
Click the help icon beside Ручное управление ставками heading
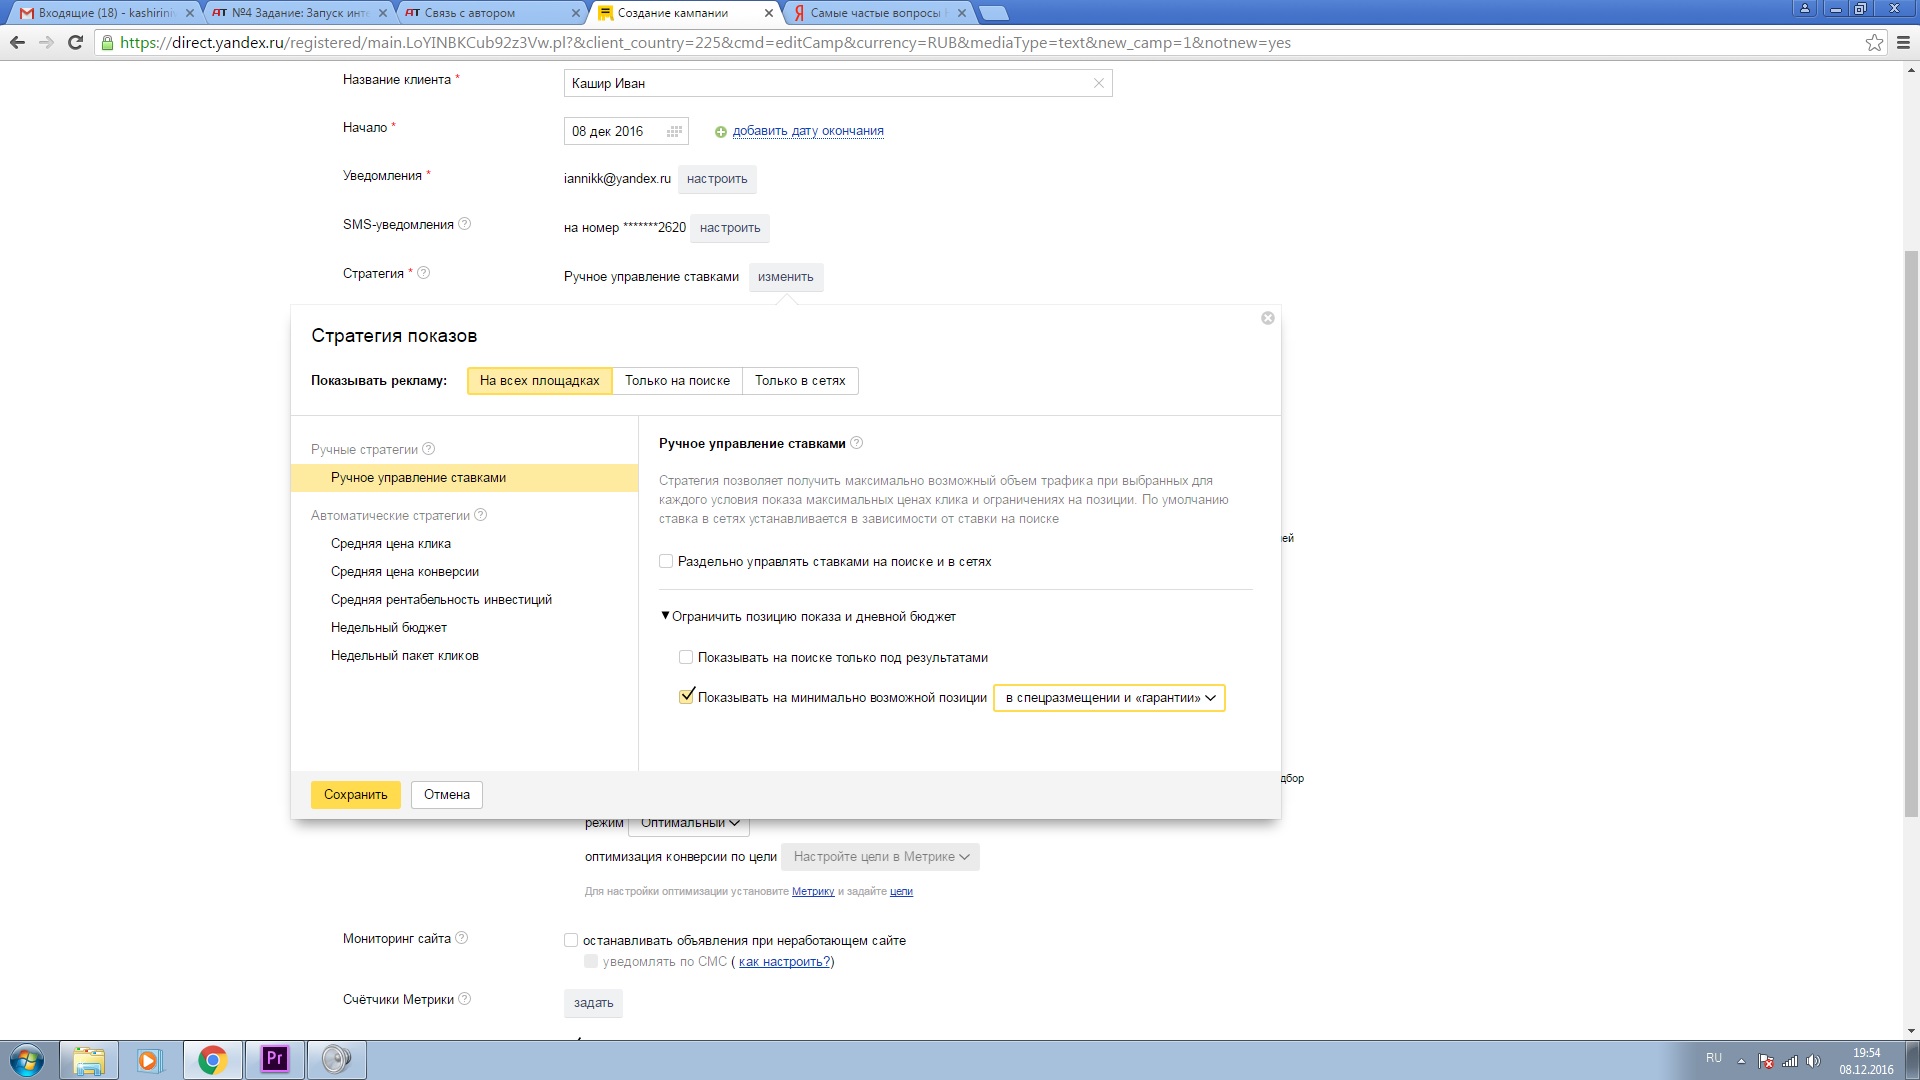tap(856, 443)
